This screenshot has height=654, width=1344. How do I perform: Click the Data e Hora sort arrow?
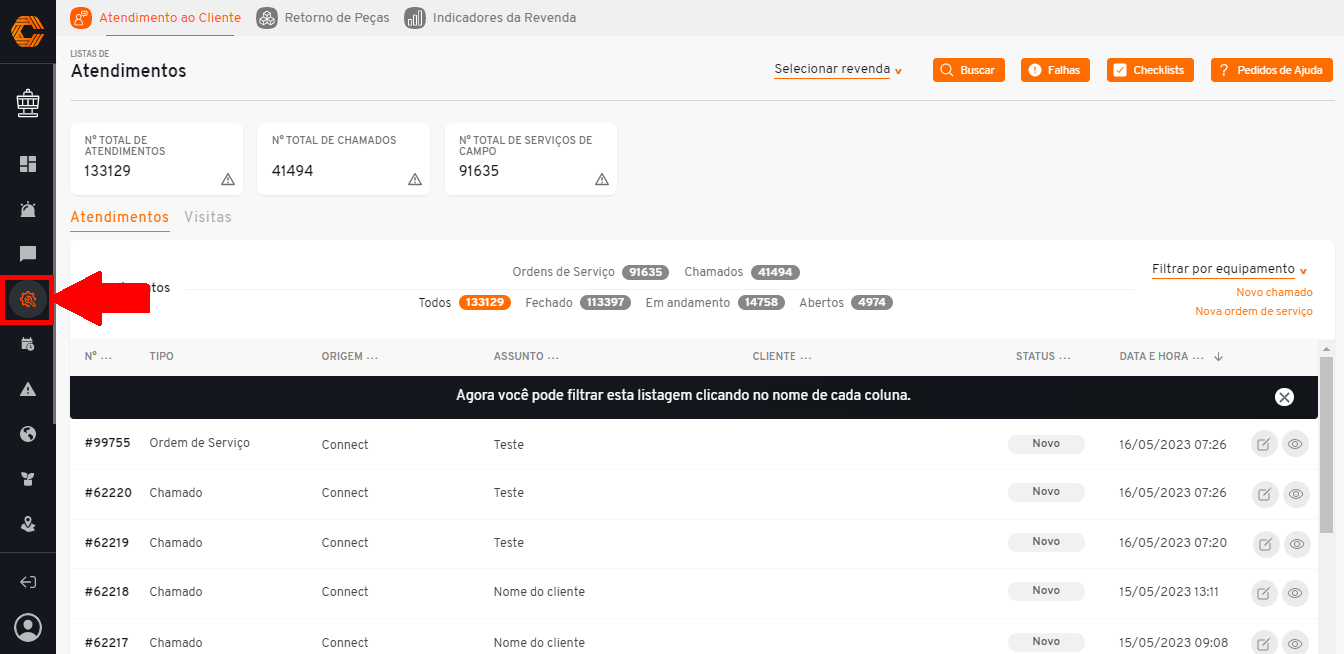[x=1218, y=356]
